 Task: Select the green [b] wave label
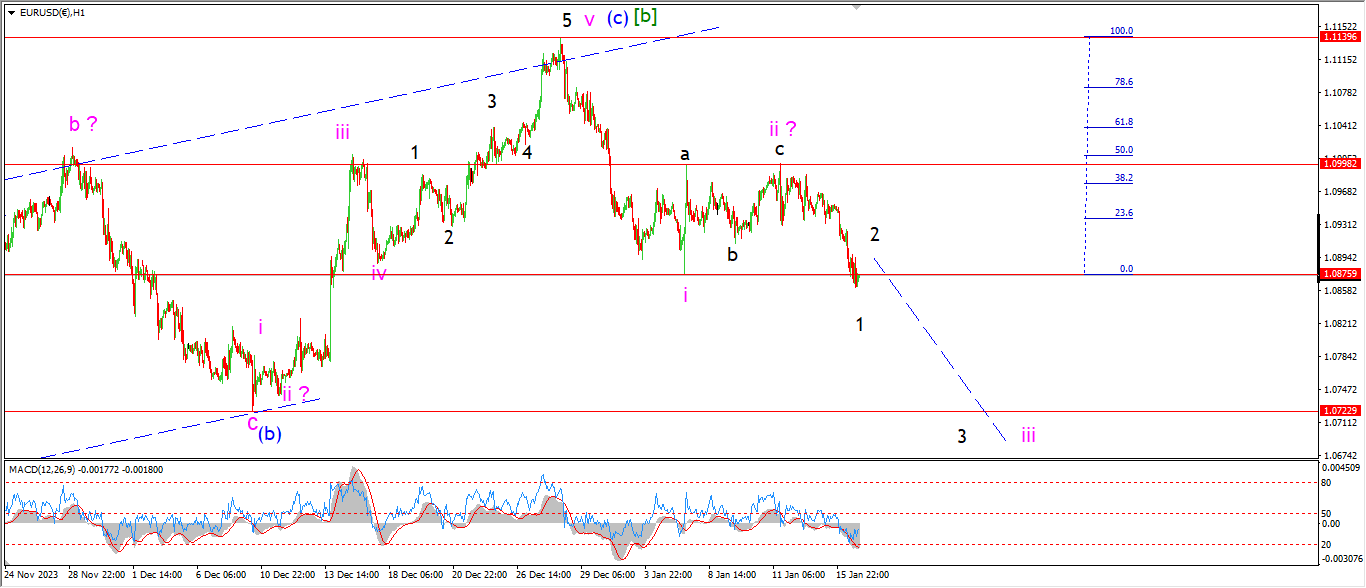[645, 17]
